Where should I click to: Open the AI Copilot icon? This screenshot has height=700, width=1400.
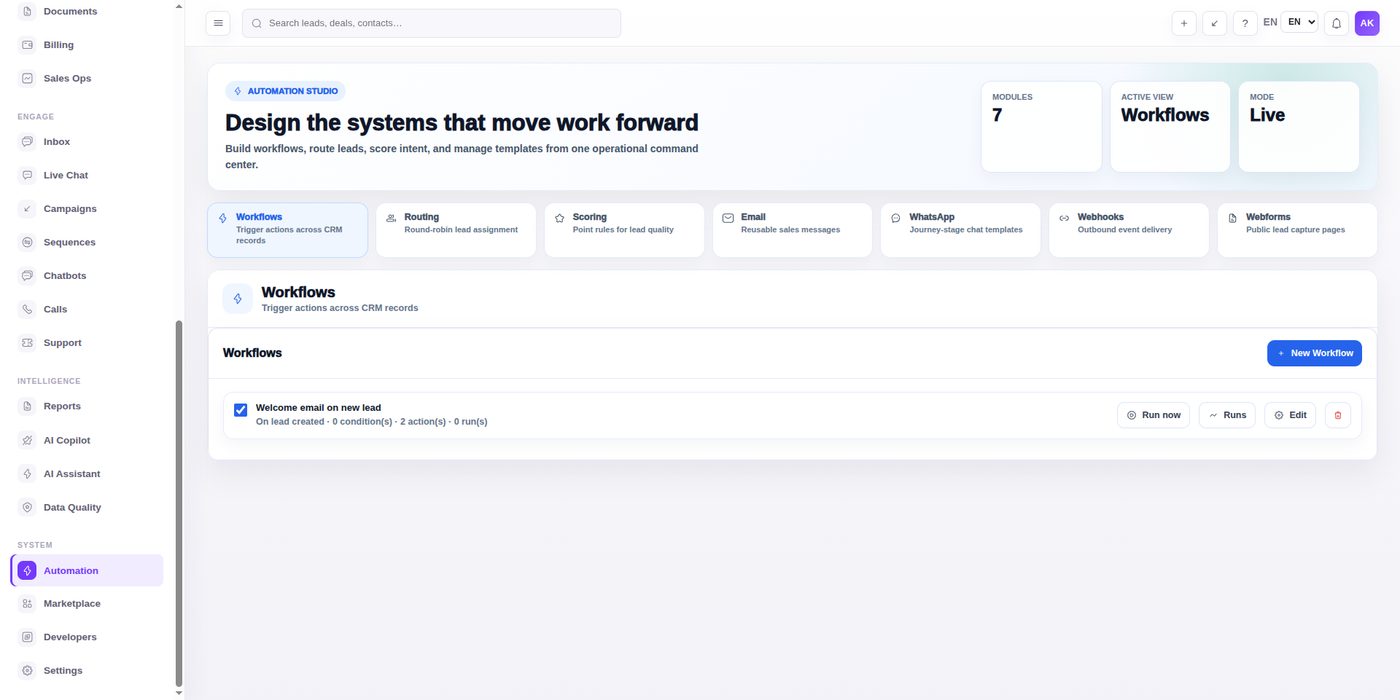click(27, 440)
